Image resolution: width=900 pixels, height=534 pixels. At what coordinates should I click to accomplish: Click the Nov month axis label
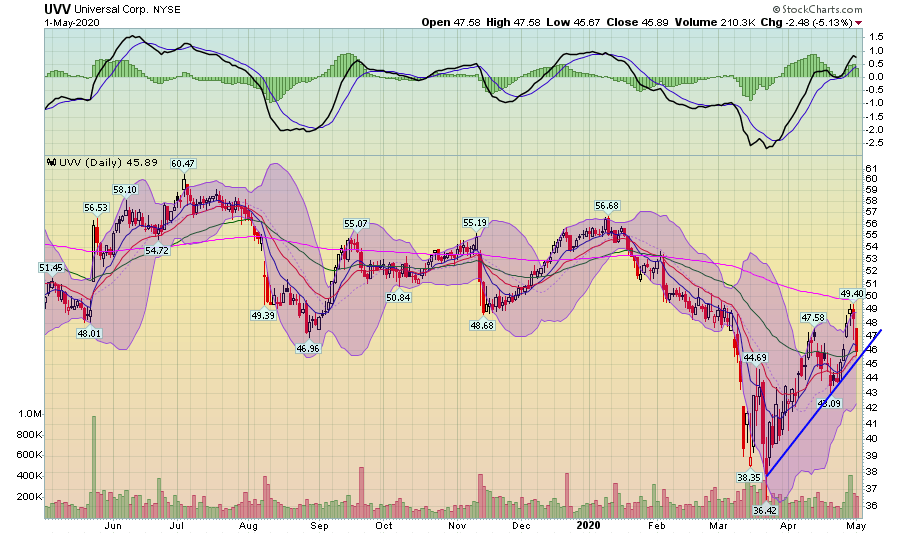pos(457,525)
